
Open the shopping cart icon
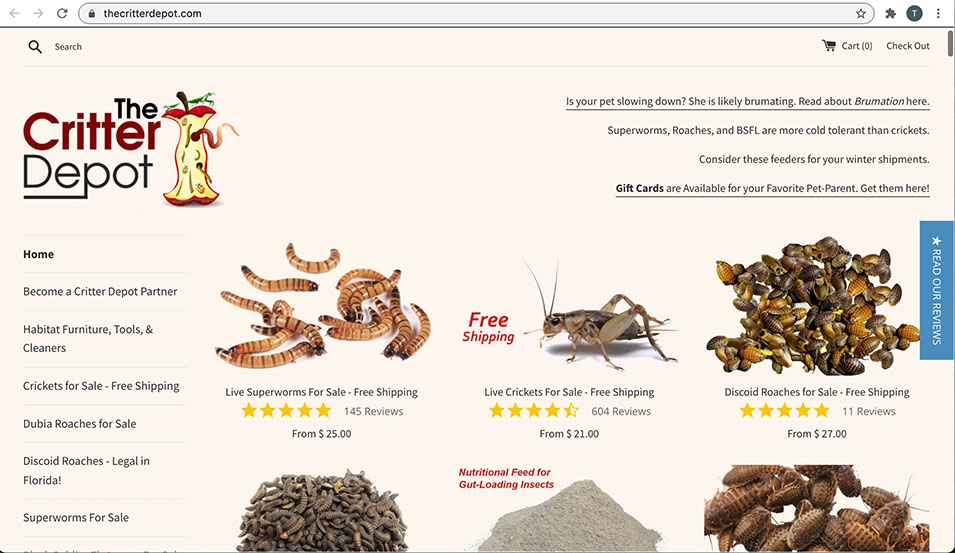point(828,46)
